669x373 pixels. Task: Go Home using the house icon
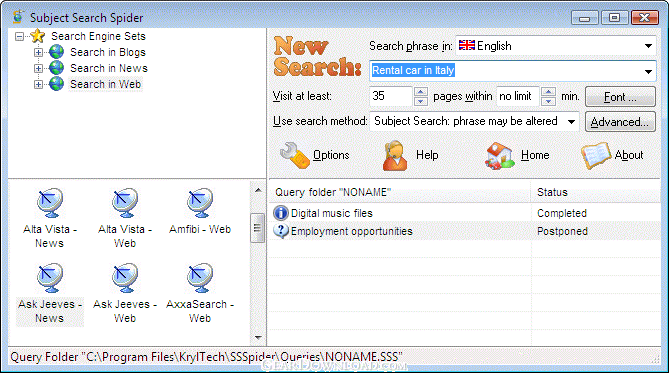coord(500,156)
